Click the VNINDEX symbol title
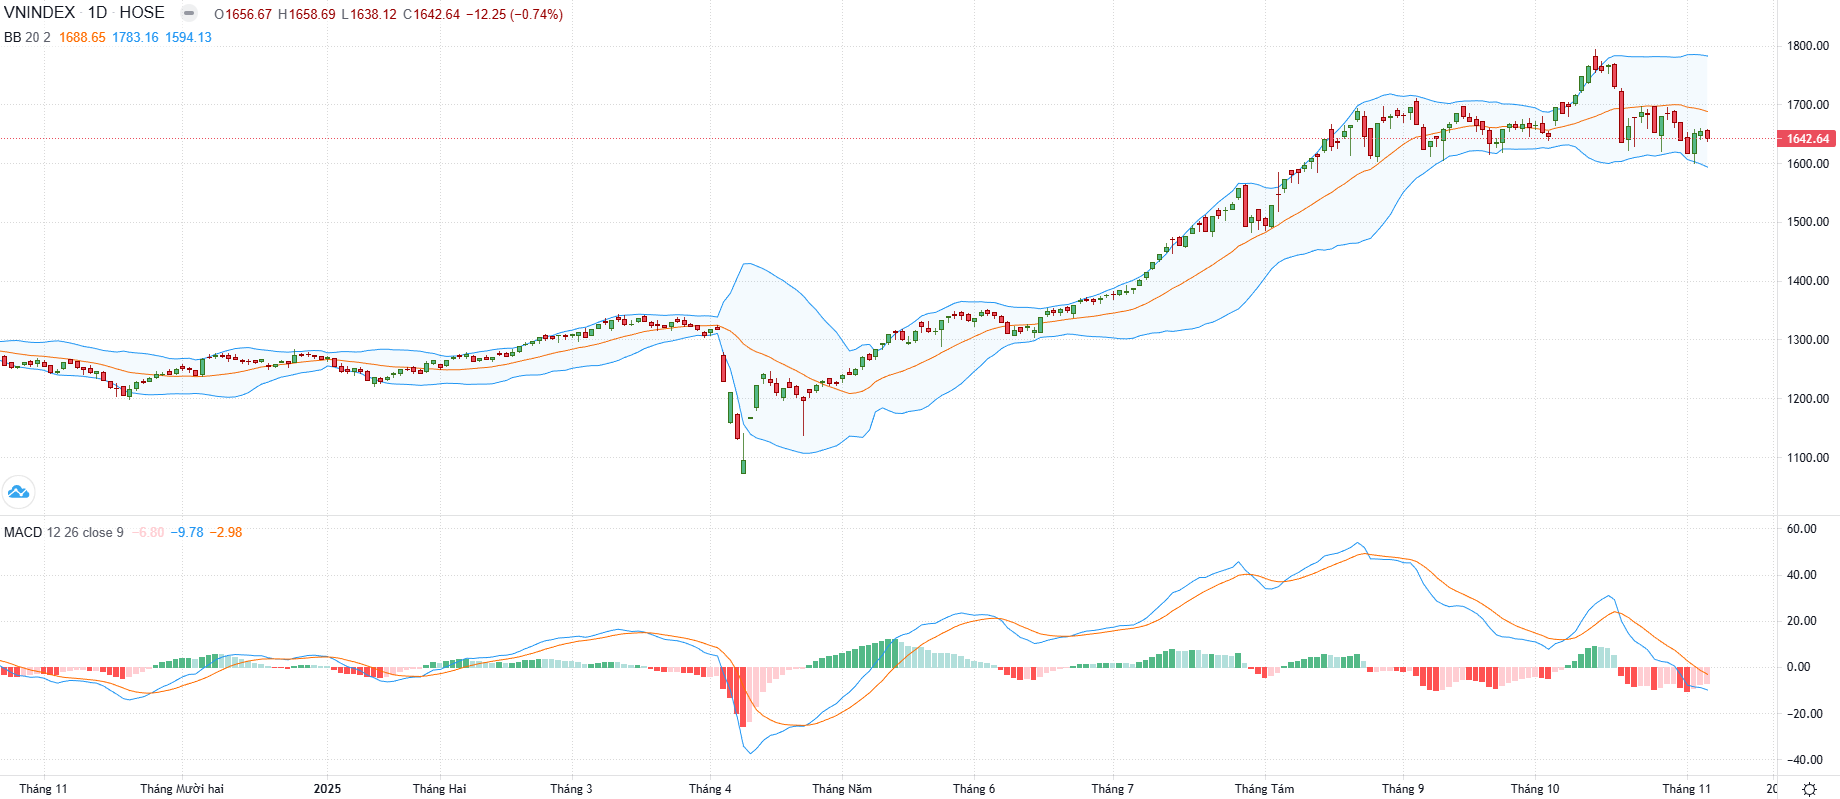This screenshot has height=799, width=1840. (x=40, y=13)
